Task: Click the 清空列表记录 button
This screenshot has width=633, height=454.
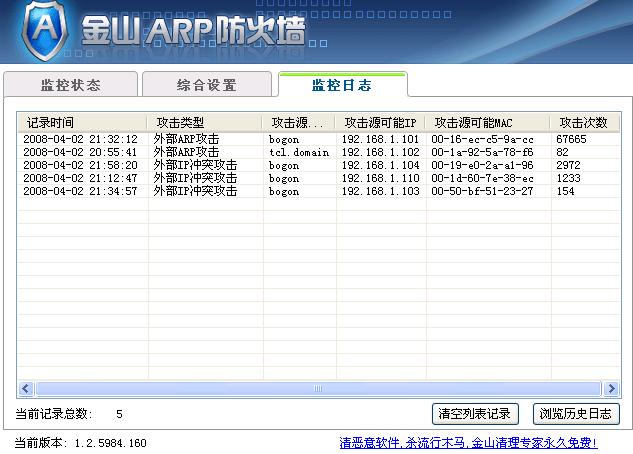Action: (475, 414)
